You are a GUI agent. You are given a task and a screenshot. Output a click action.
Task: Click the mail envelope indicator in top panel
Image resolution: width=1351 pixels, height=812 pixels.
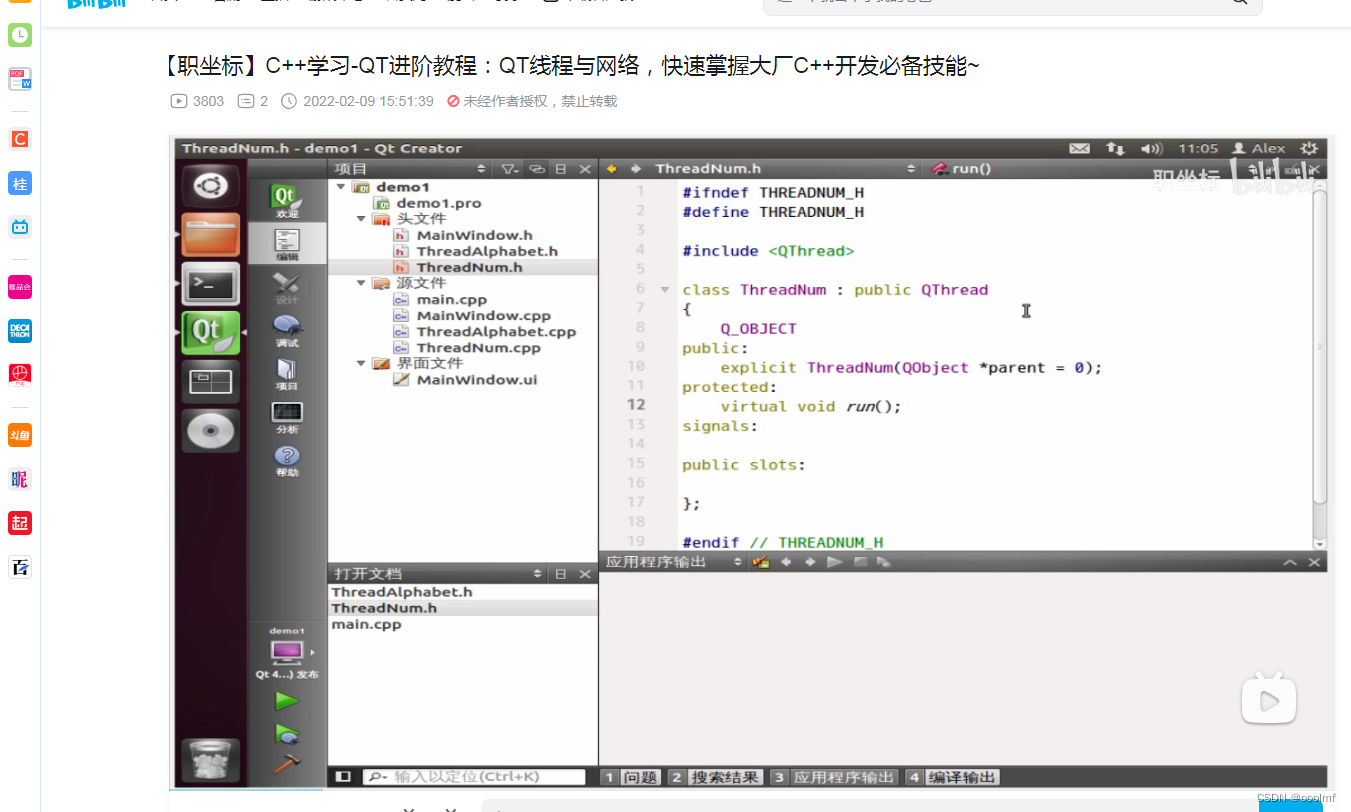[1079, 148]
